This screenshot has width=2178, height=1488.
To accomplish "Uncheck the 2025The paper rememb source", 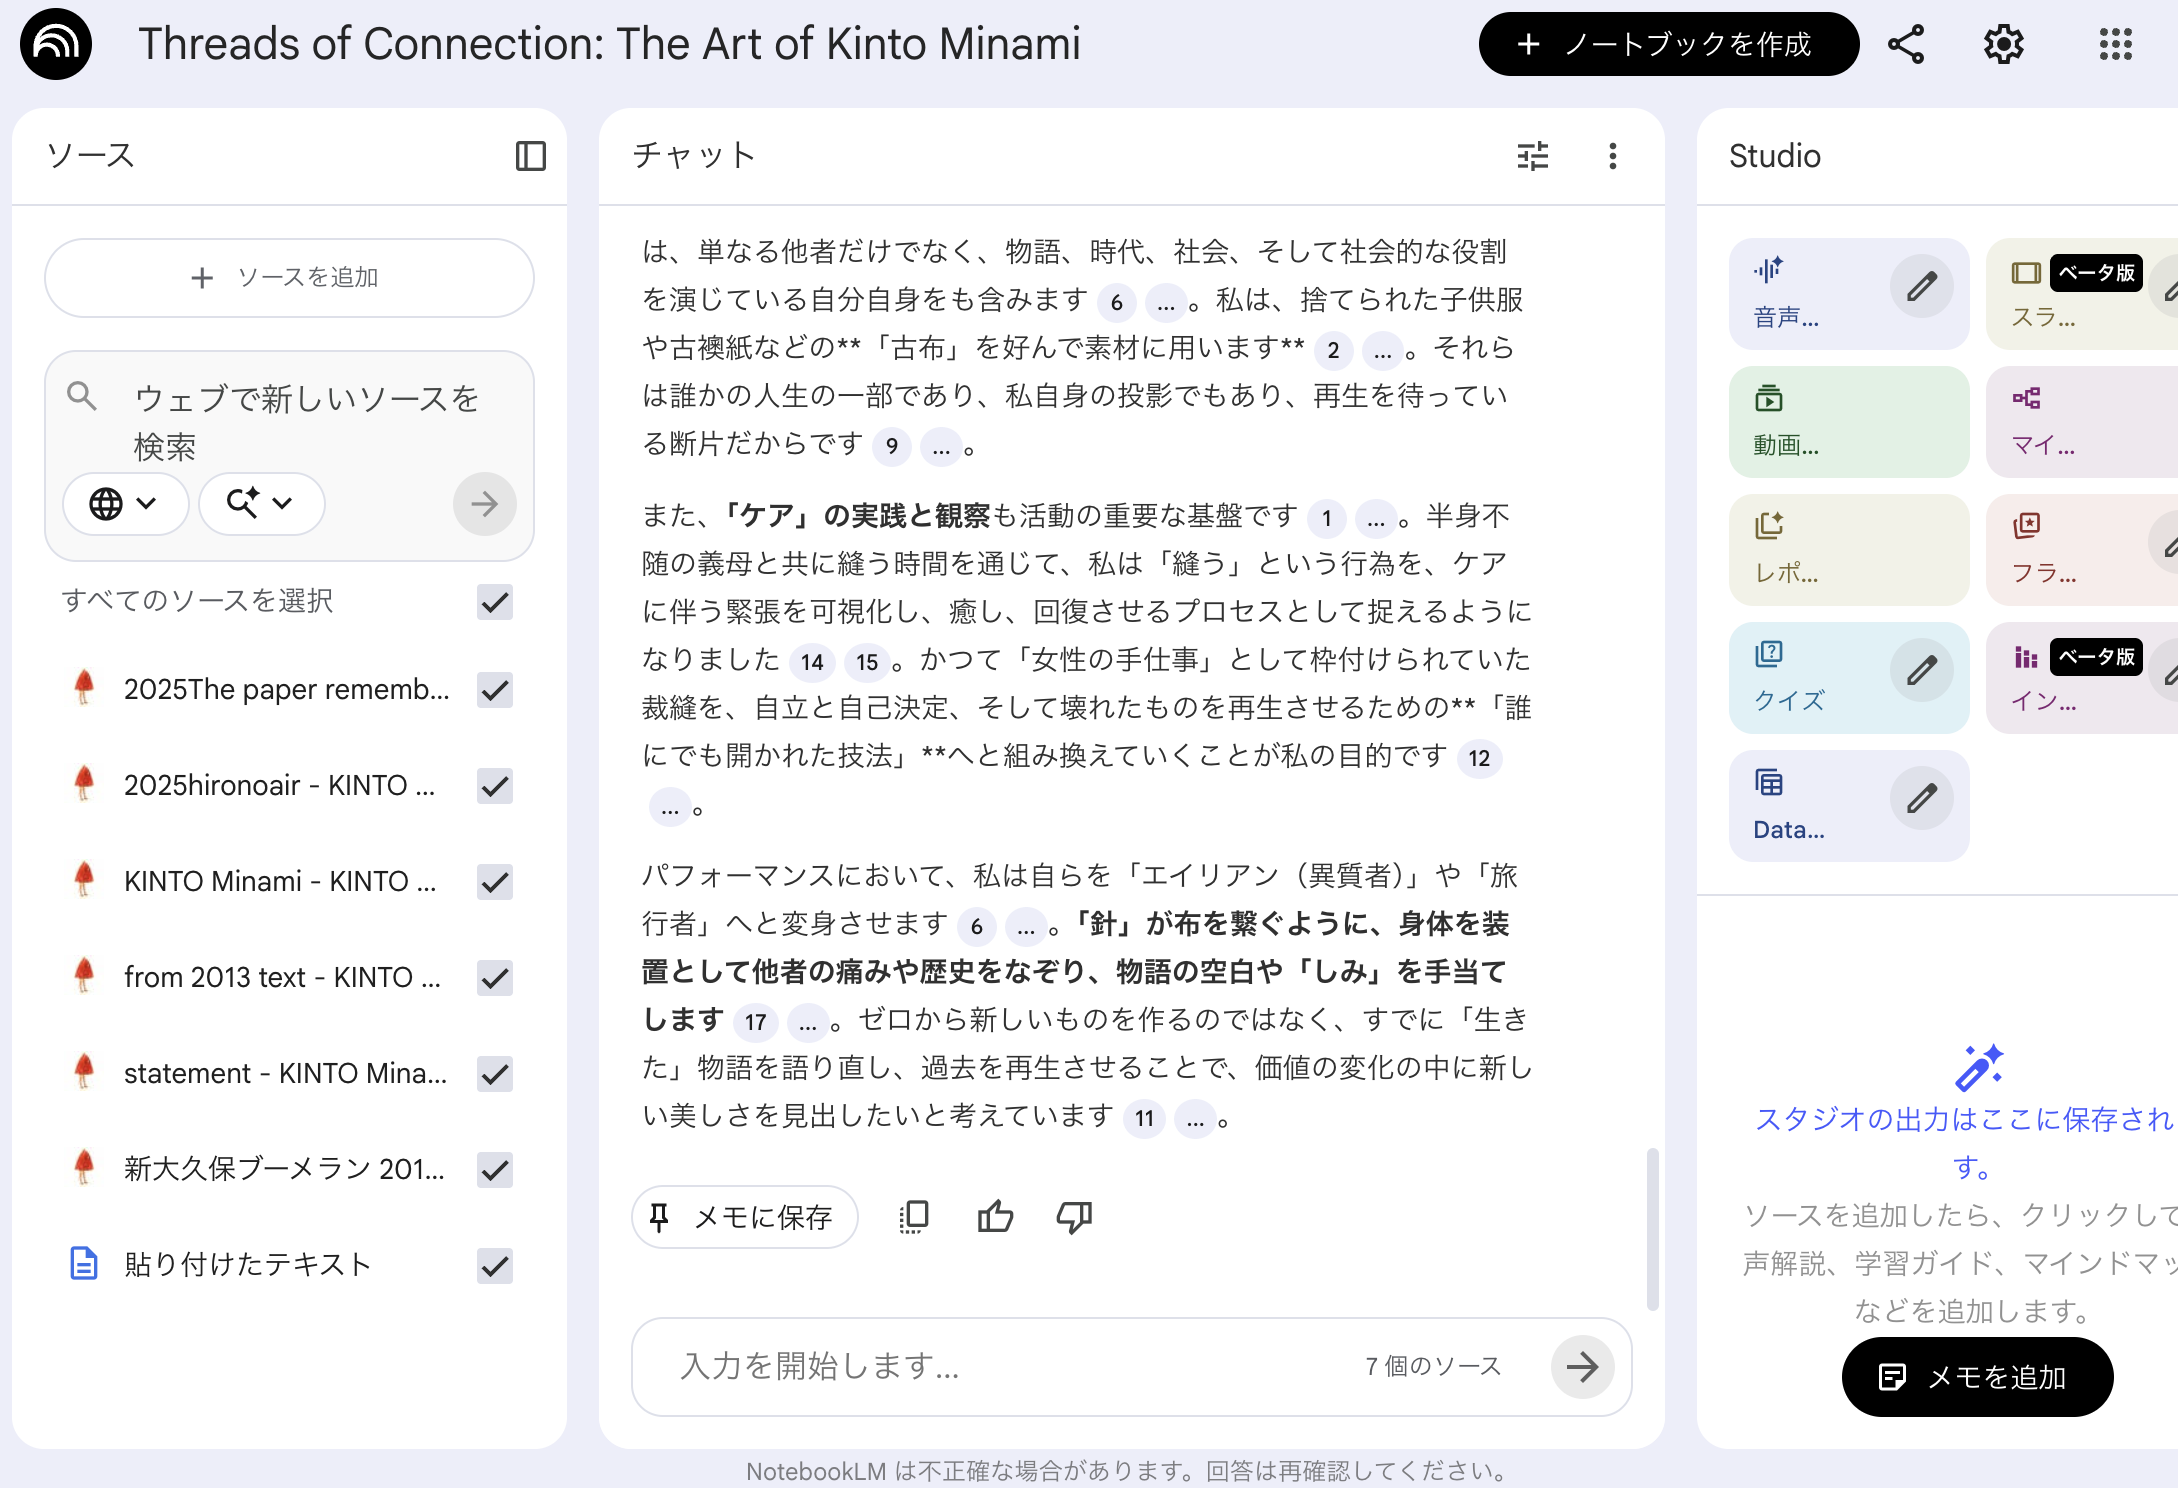I will coord(495,690).
